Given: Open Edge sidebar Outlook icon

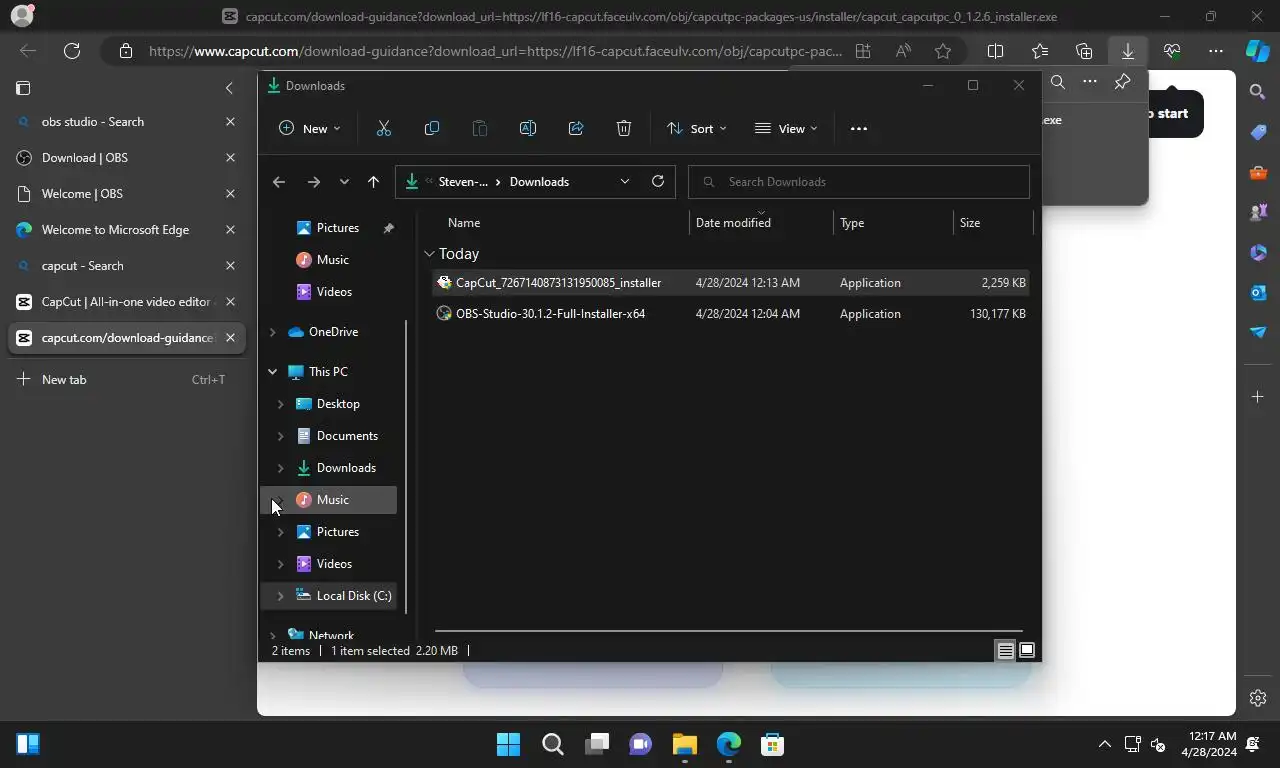Looking at the screenshot, I should point(1258,292).
